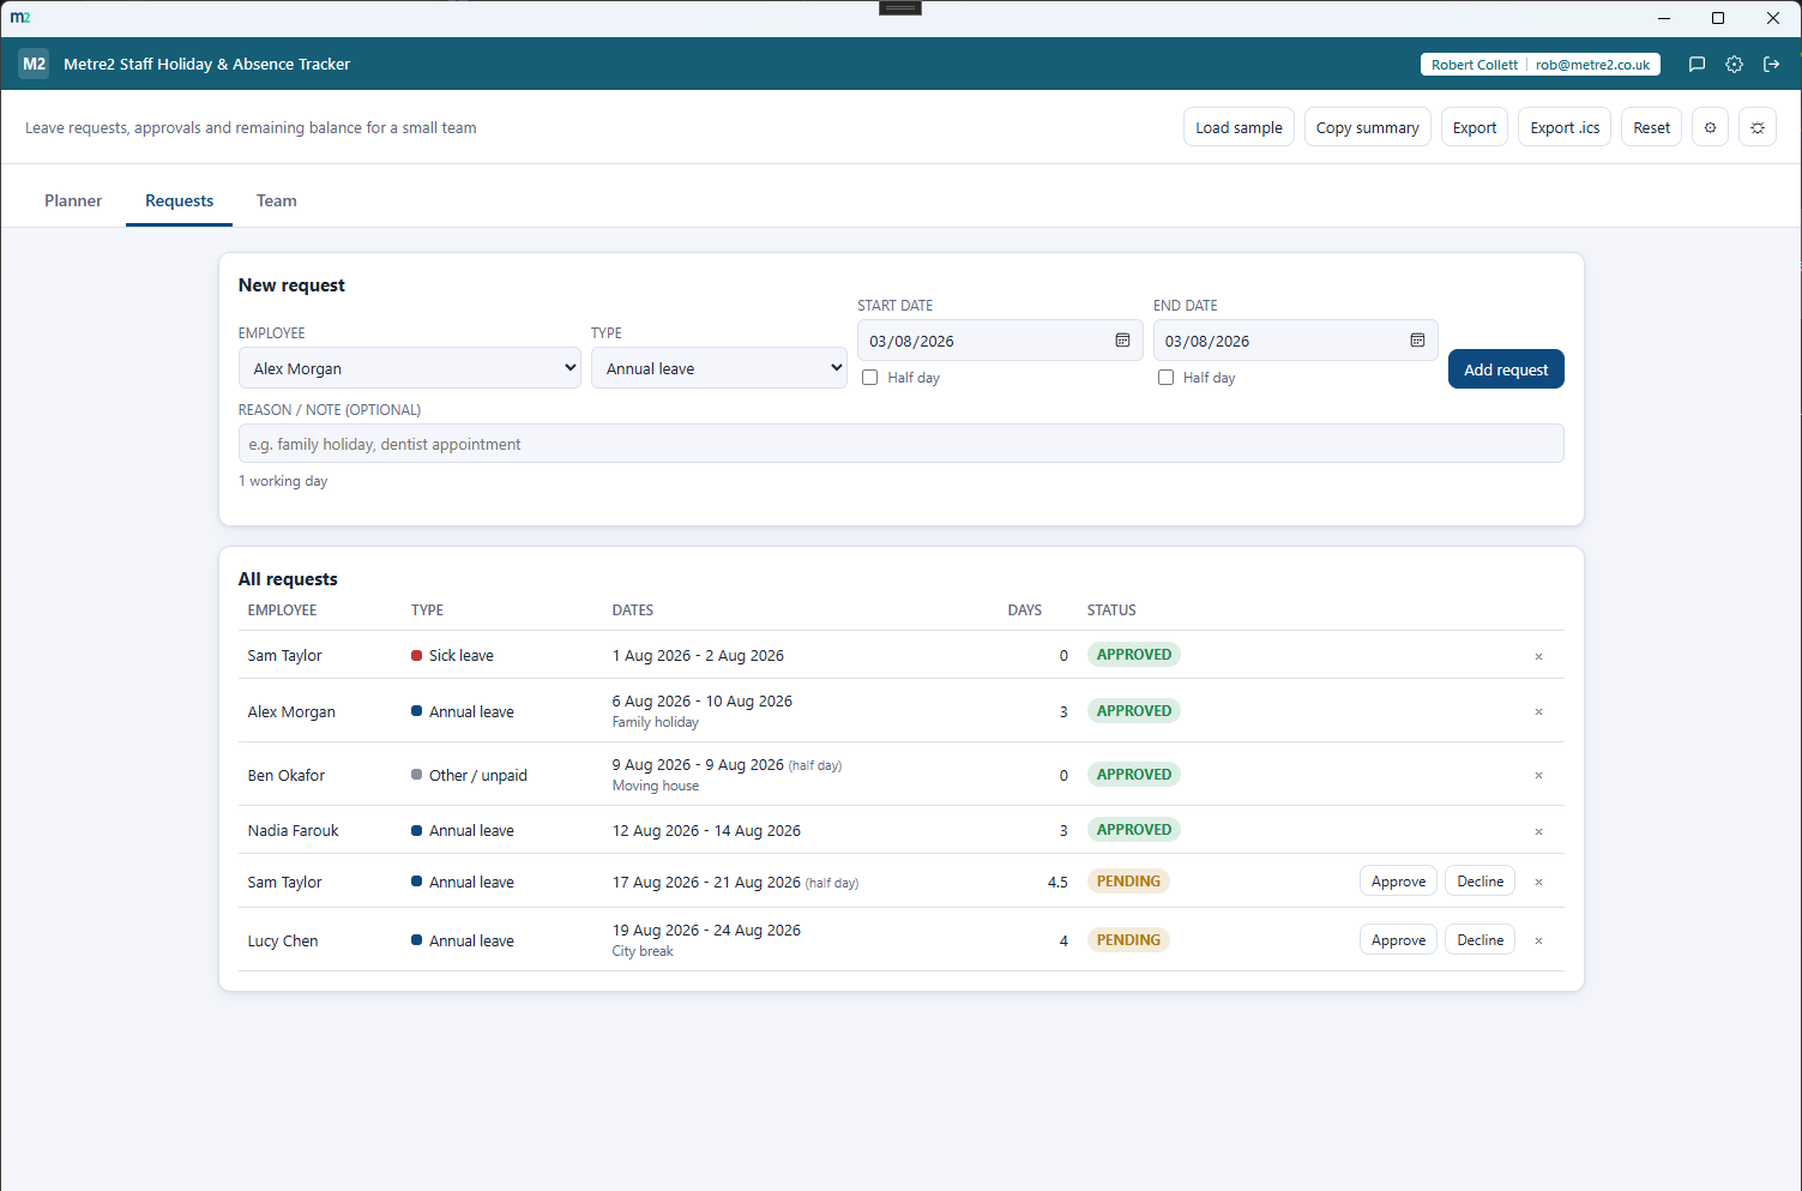Click the red Sick leave color dot
Image resolution: width=1802 pixels, height=1191 pixels.
[x=416, y=655]
